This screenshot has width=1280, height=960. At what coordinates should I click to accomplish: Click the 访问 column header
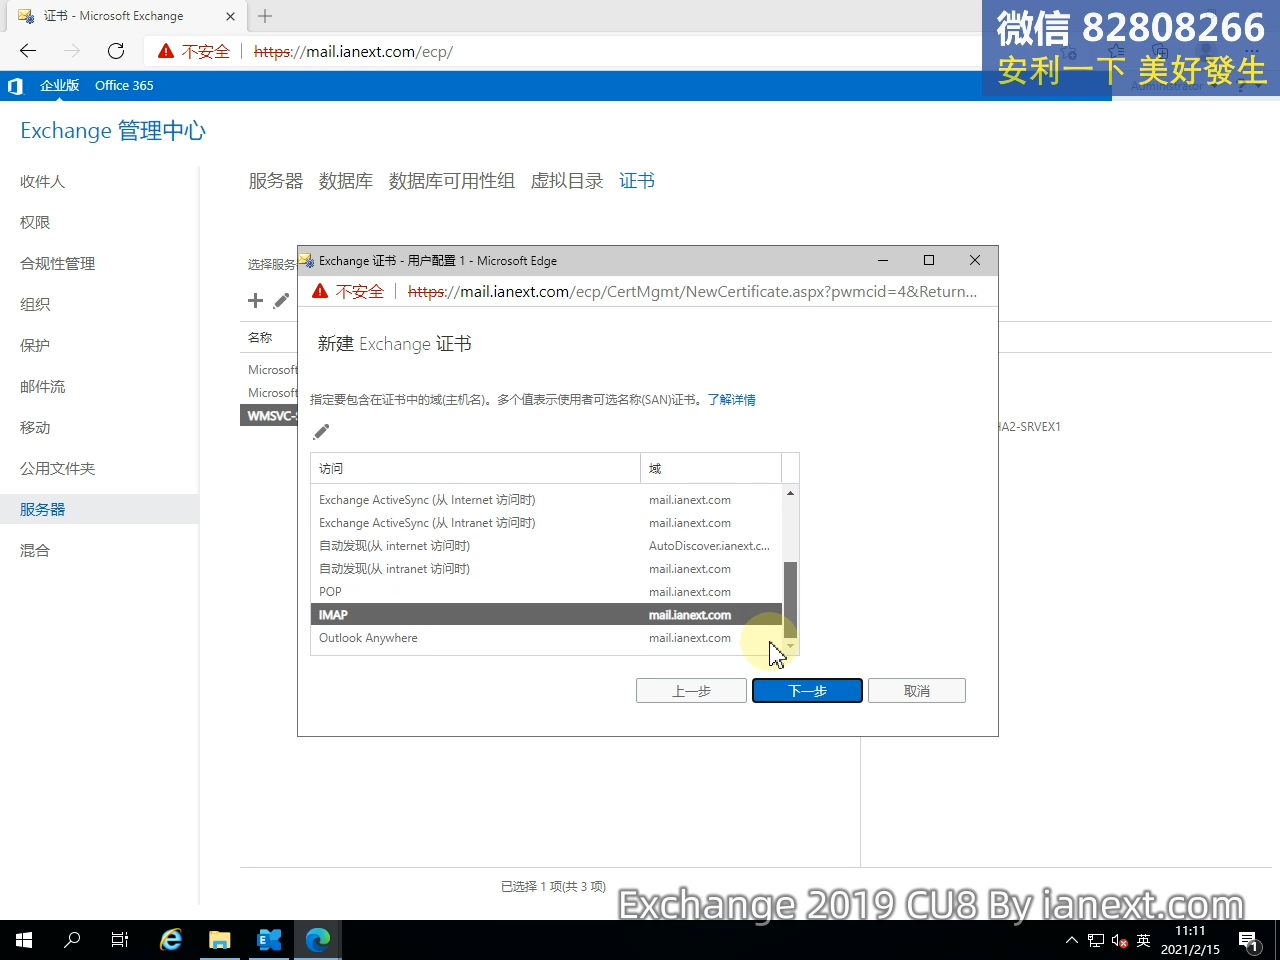[x=475, y=468]
